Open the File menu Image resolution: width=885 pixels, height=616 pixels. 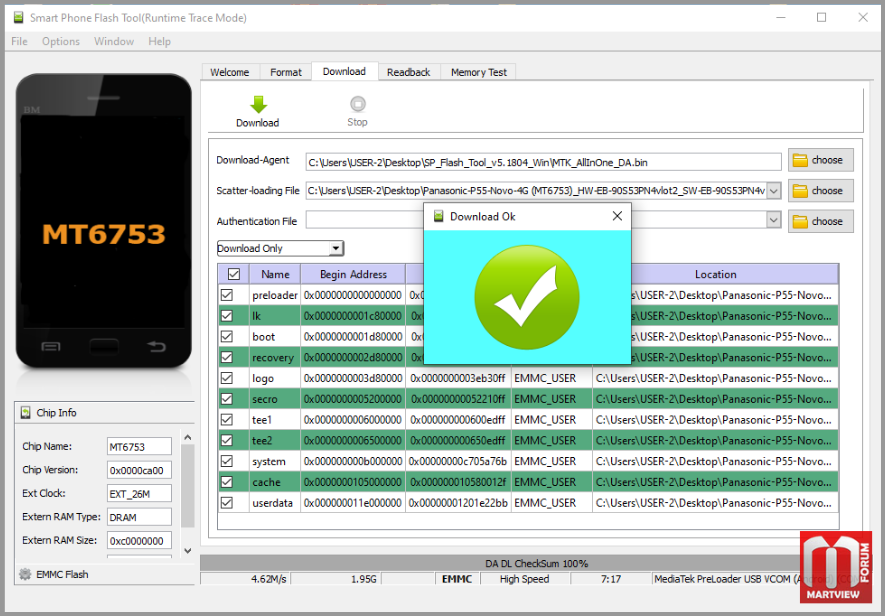point(19,41)
